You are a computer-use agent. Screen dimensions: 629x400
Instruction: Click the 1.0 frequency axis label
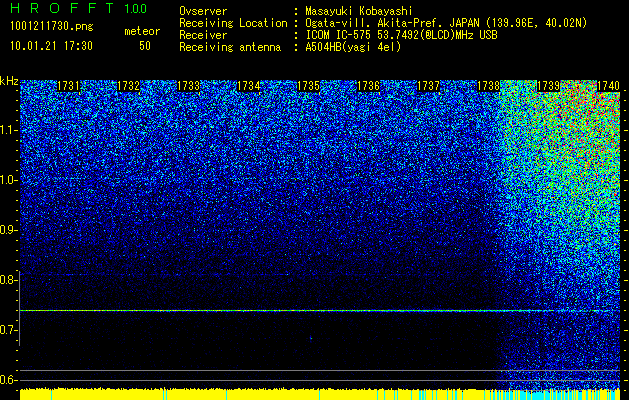[7, 180]
